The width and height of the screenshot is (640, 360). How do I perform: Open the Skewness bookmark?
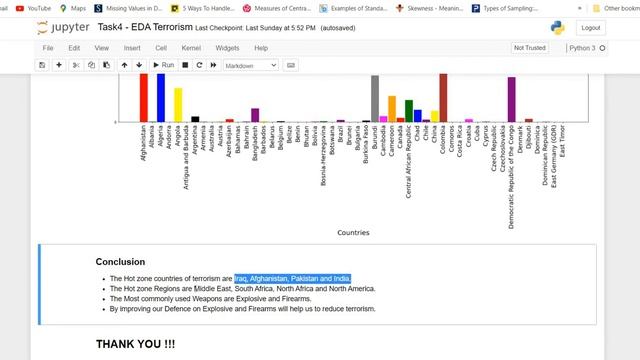pos(429,8)
